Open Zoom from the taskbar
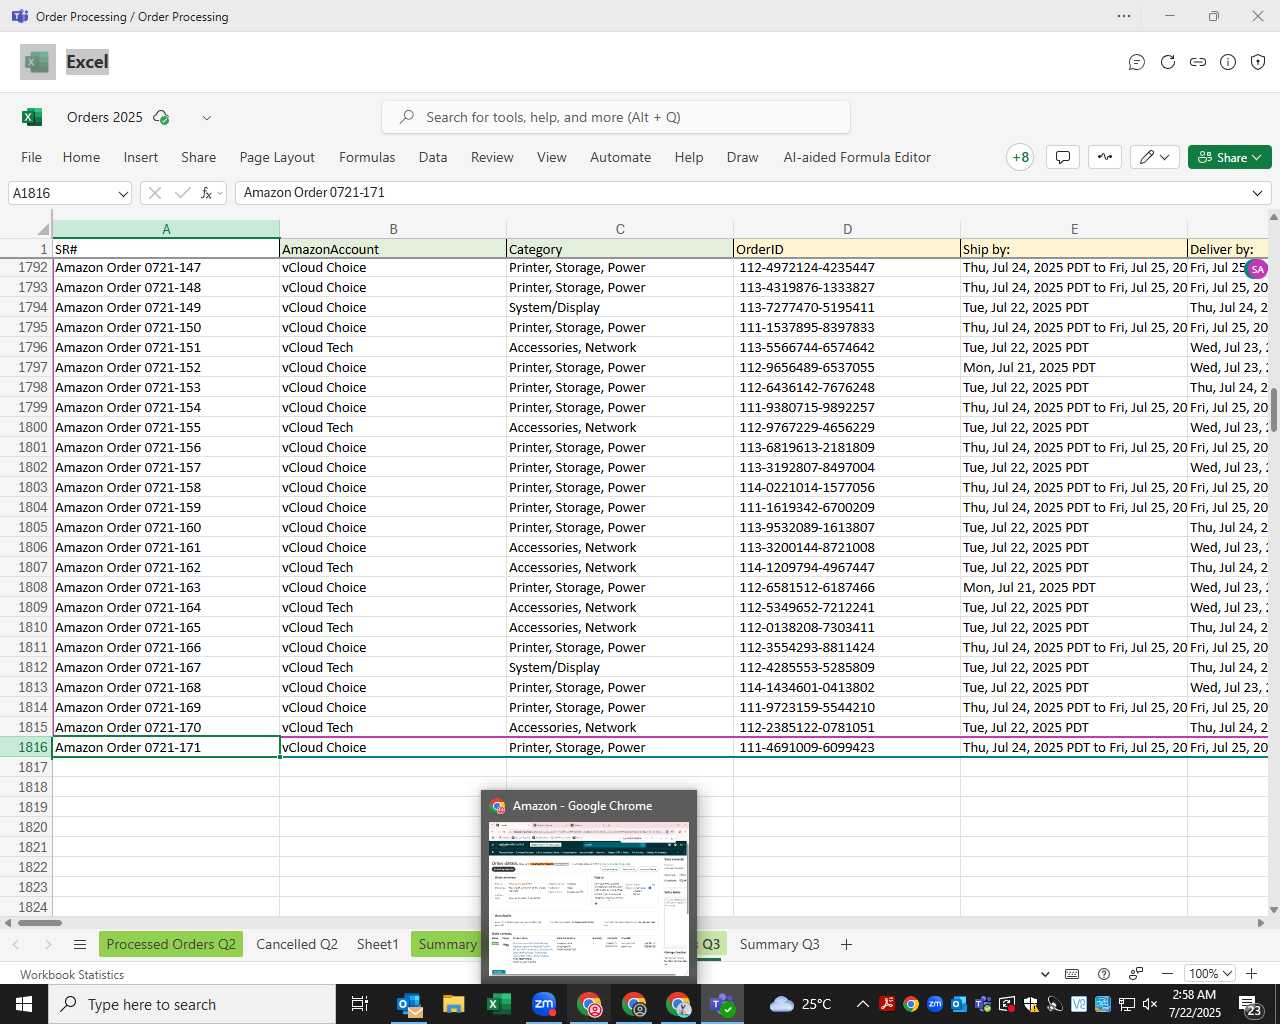This screenshot has width=1280, height=1024. pyautogui.click(x=544, y=1004)
